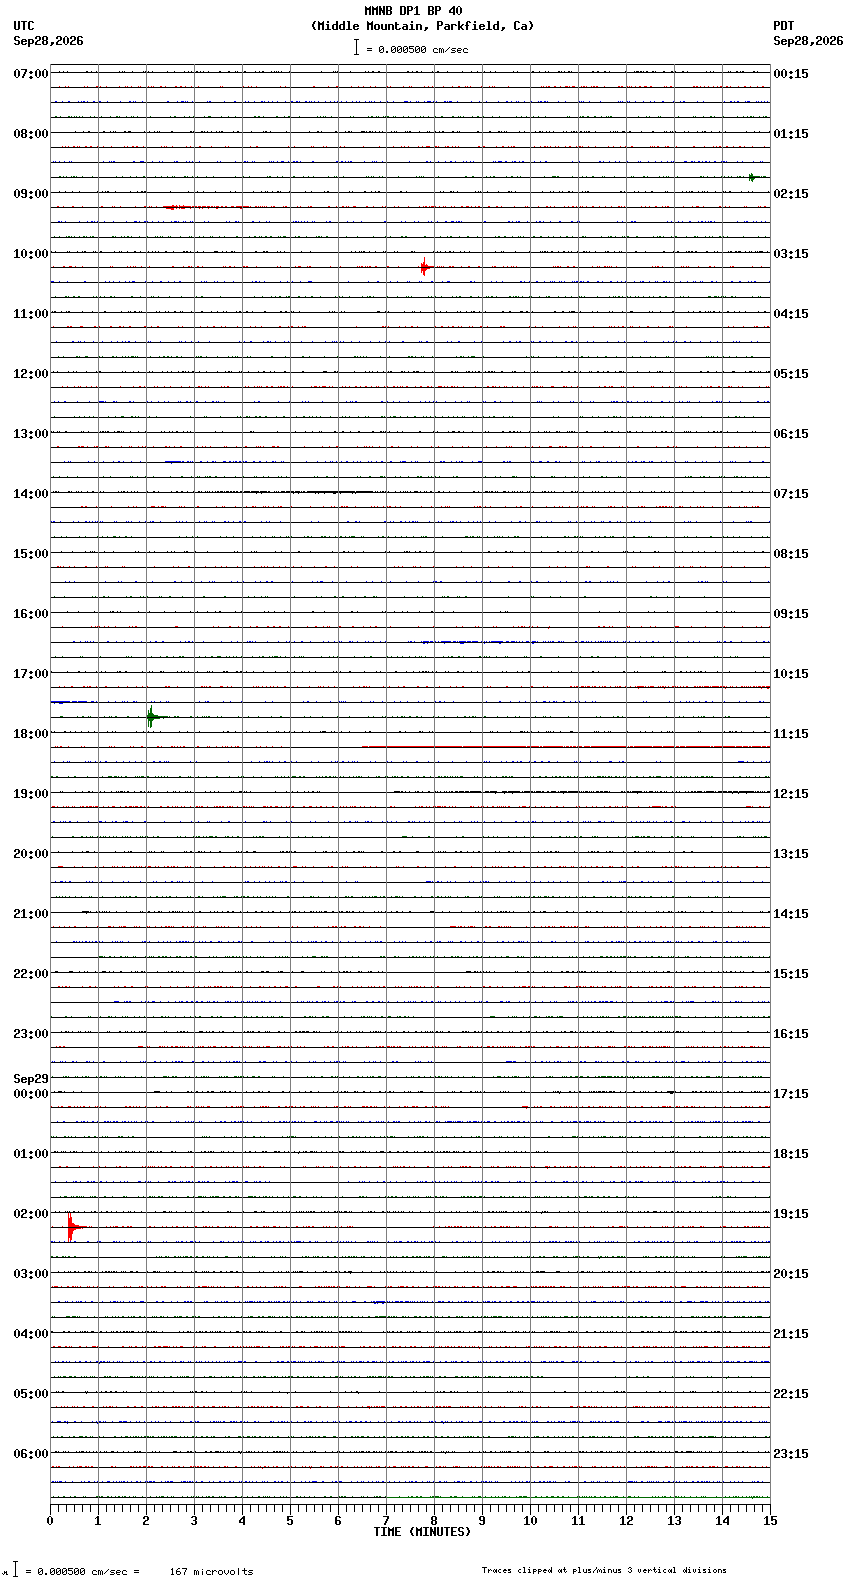850x1584 pixels.
Task: Click the 10:15 PDT row label
Action: click(791, 674)
